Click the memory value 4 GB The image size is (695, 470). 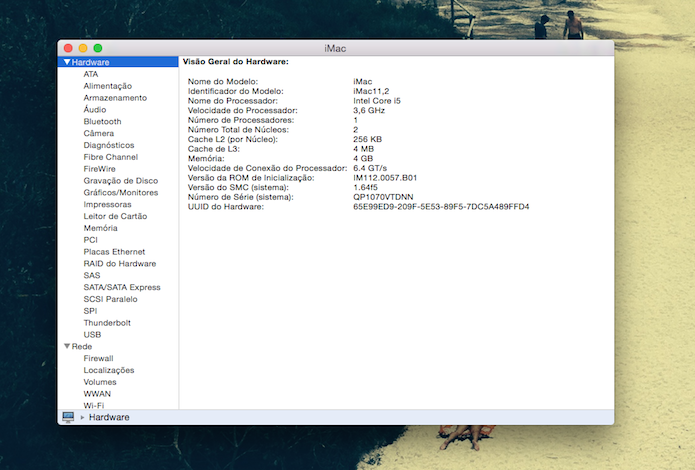pos(363,159)
